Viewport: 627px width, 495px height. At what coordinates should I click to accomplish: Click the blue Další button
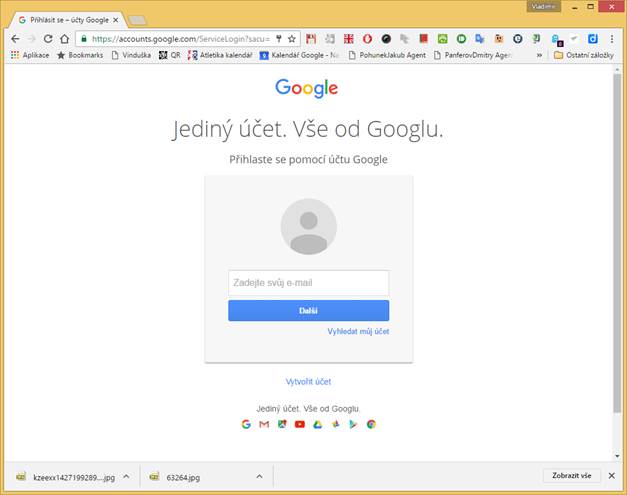tap(308, 311)
